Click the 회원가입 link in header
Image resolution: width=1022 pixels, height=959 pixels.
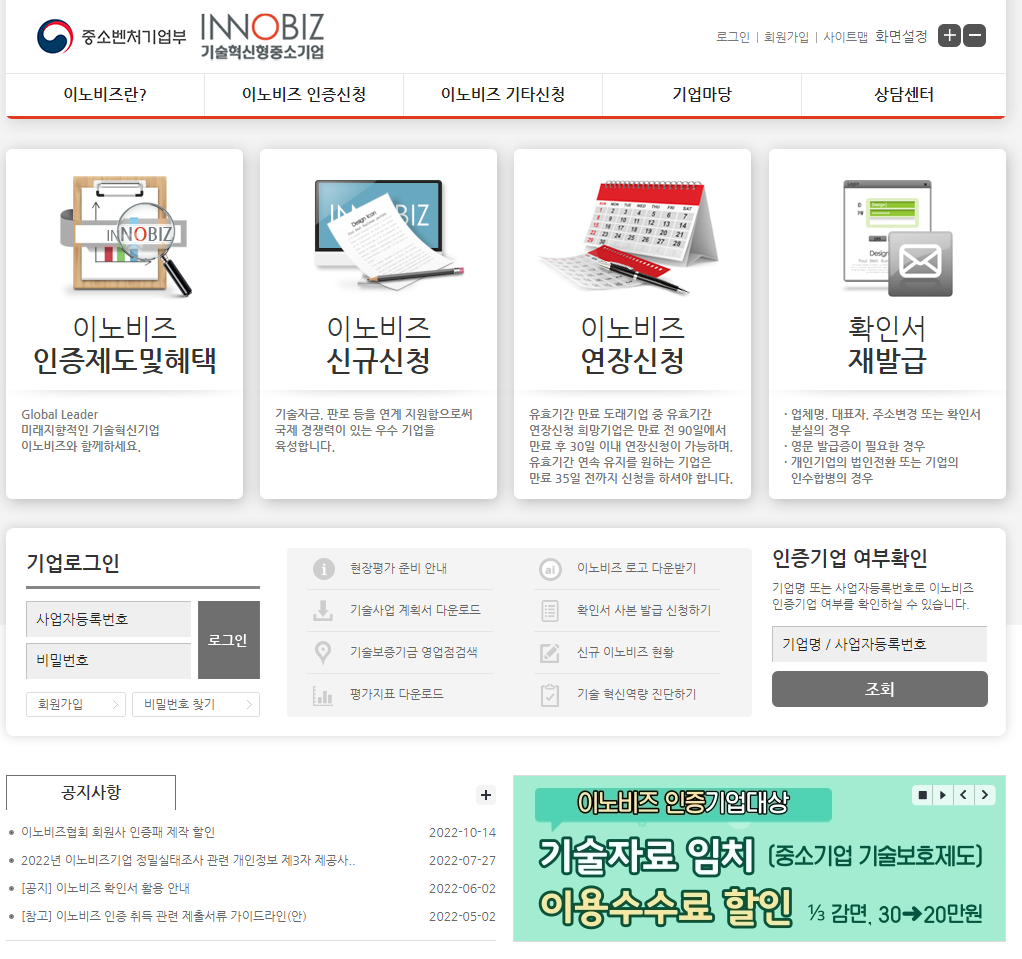click(x=786, y=37)
